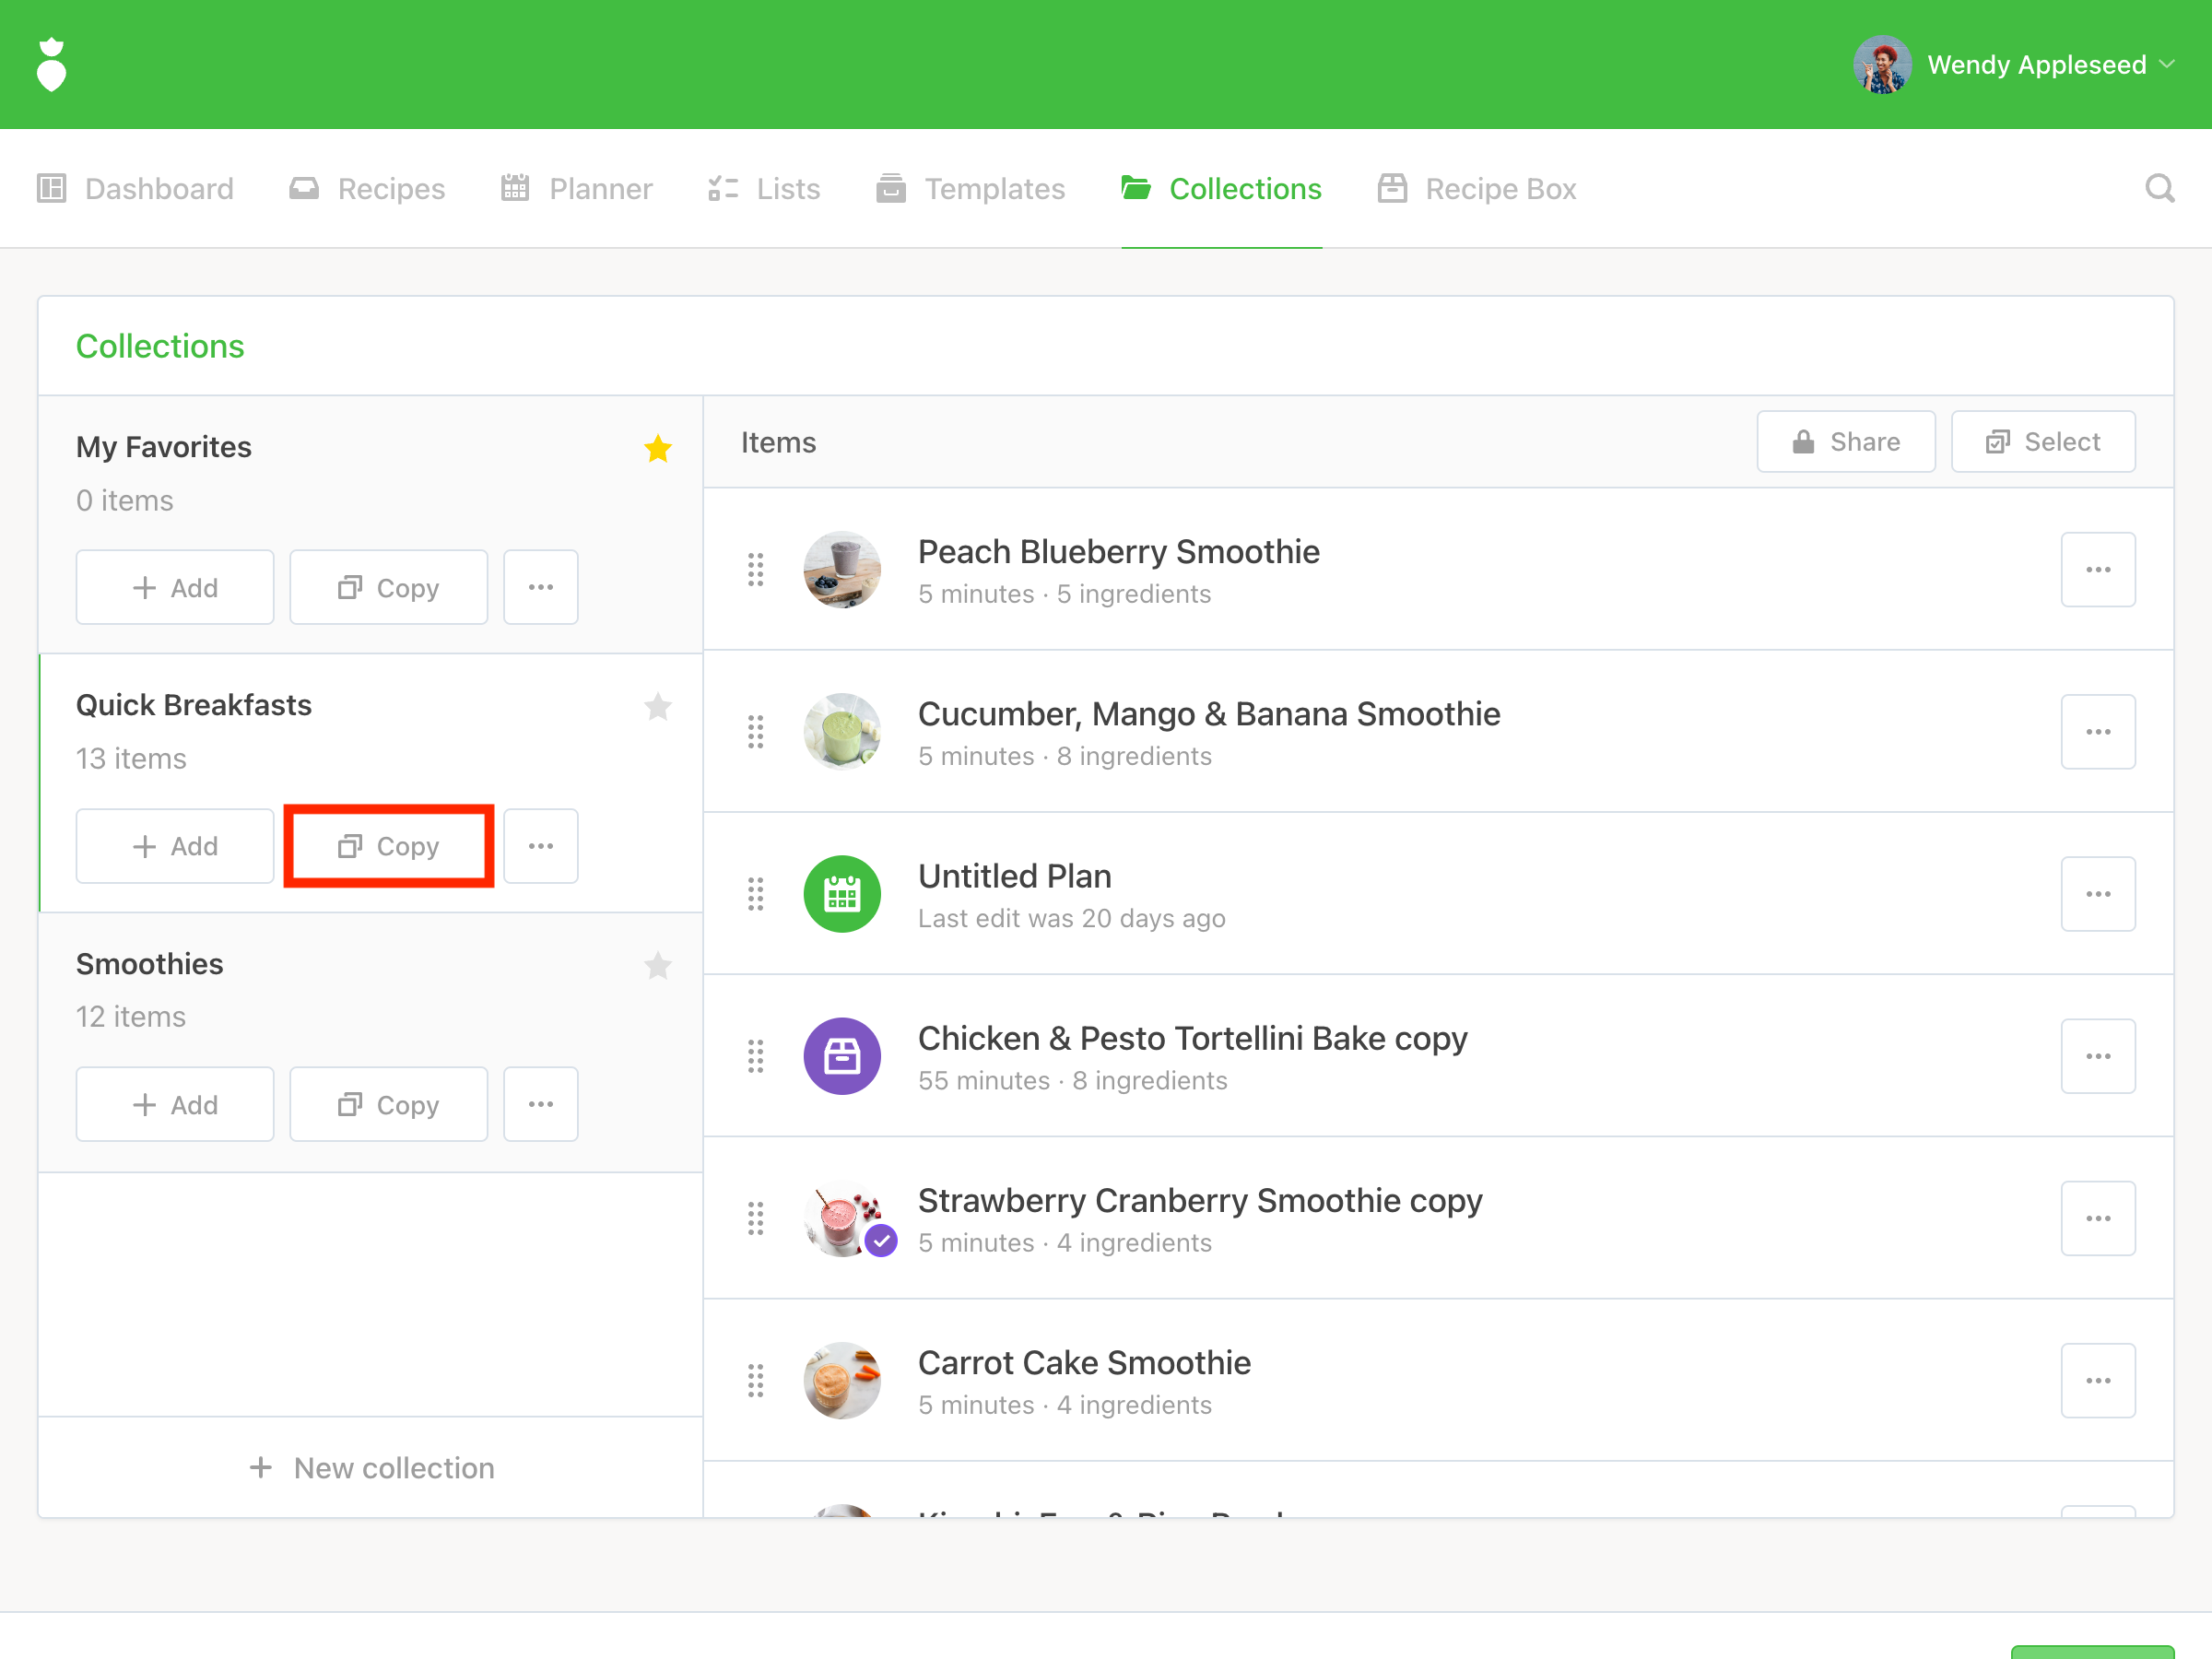The image size is (2212, 1659).
Task: Click the purple Chicken & Pesto Tortellini icon
Action: point(841,1056)
